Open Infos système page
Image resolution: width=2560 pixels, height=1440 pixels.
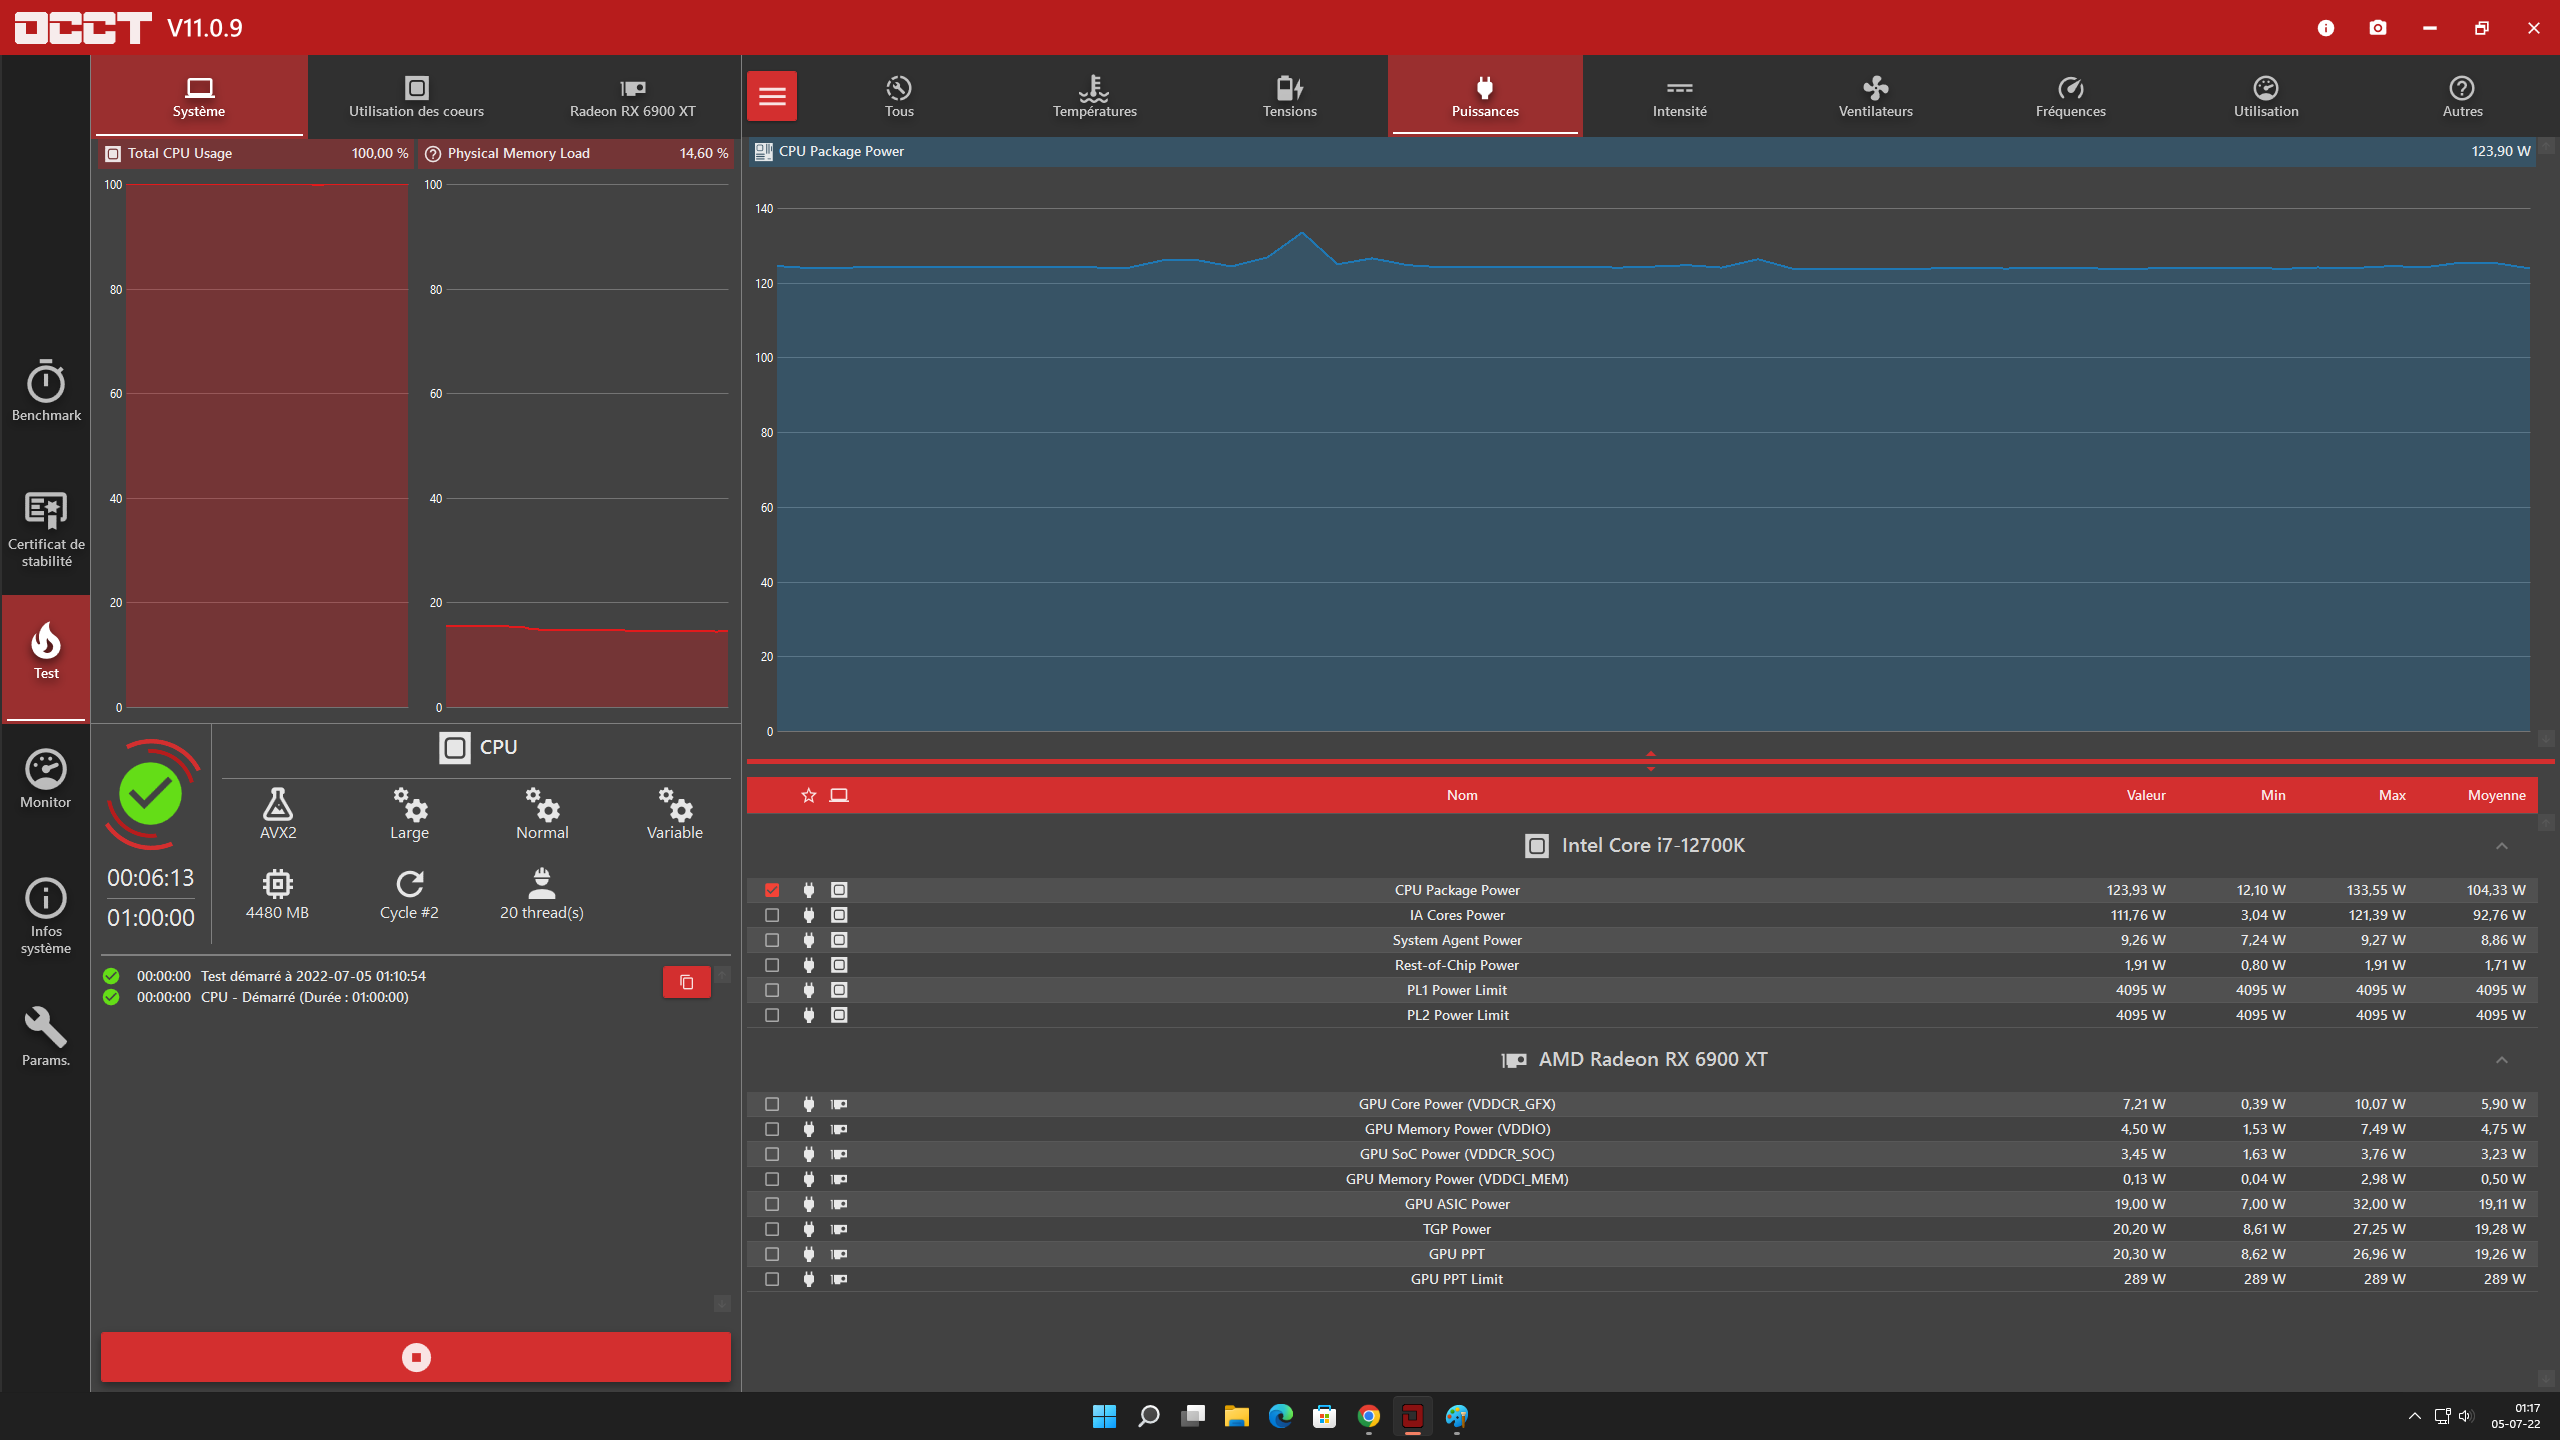[x=46, y=915]
